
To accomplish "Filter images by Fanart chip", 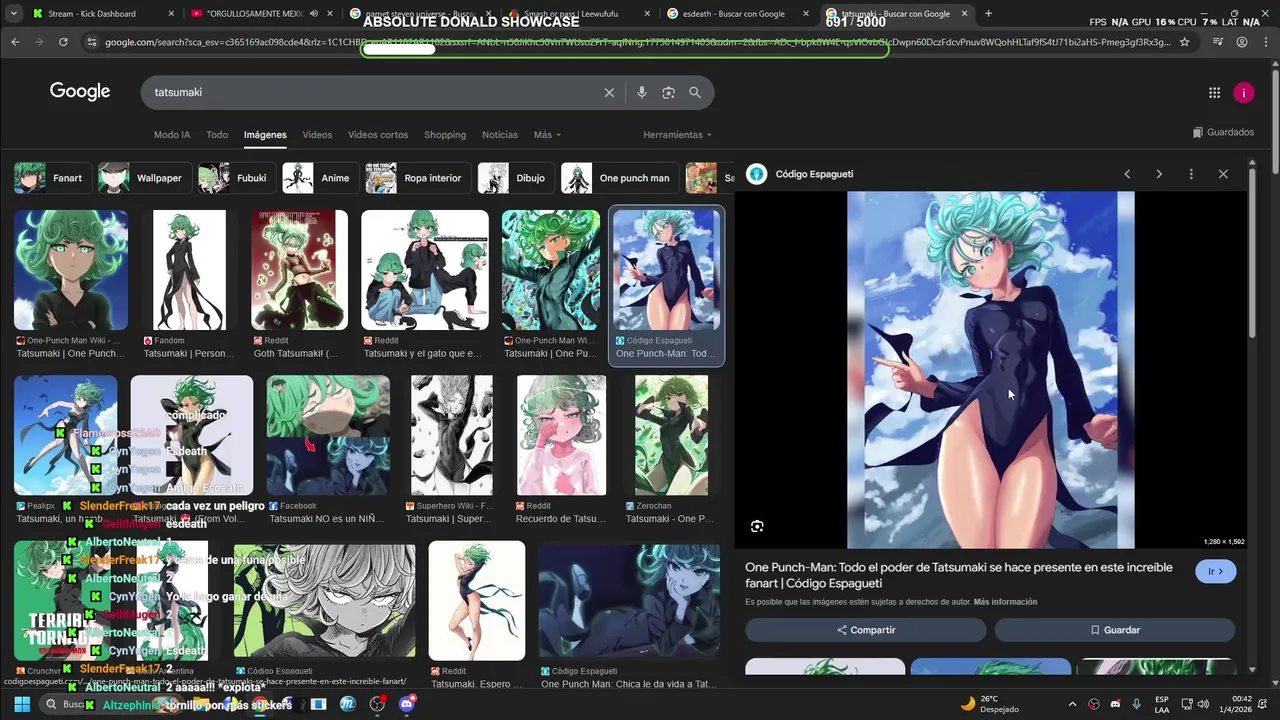I will tap(51, 178).
